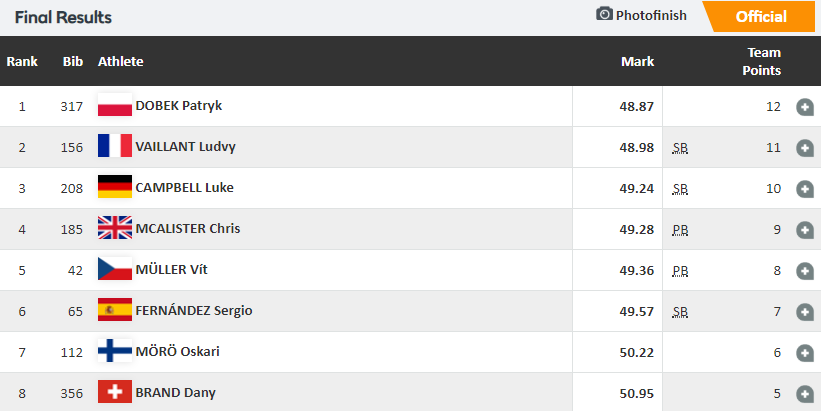Screen dimensions: 821x411
Task: Click the Poland flag icon
Action: point(115,105)
